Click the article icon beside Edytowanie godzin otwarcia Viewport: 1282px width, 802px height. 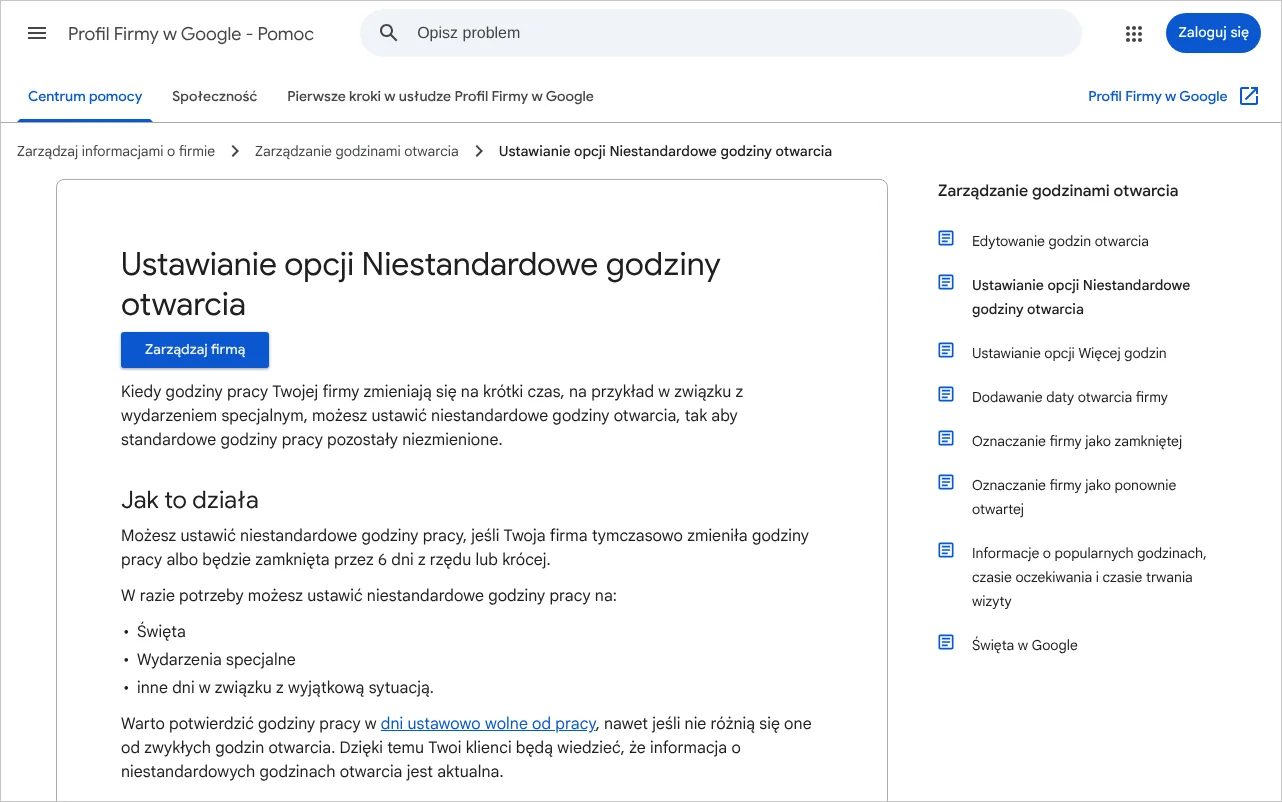tap(946, 238)
